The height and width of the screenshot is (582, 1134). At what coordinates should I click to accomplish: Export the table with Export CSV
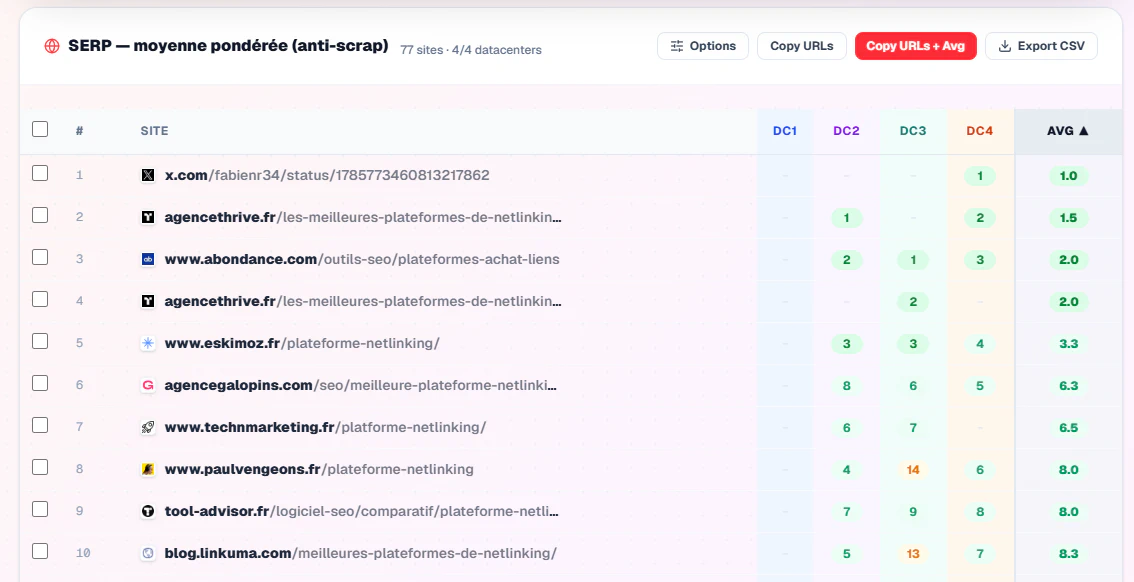coord(1041,46)
